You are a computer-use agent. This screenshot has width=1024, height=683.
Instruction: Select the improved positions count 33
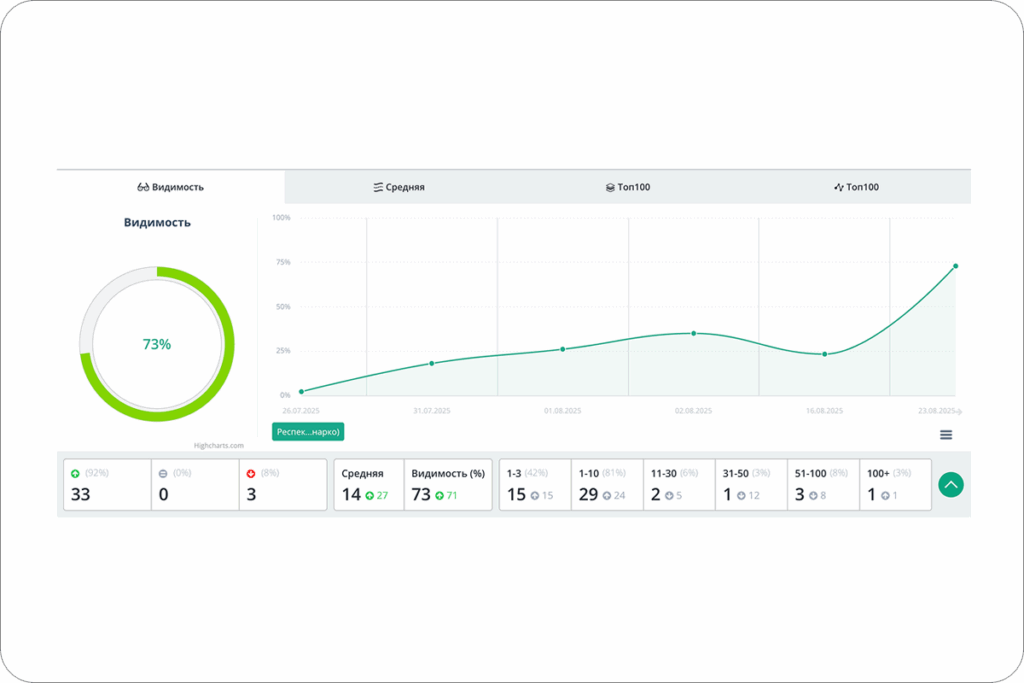click(80, 494)
